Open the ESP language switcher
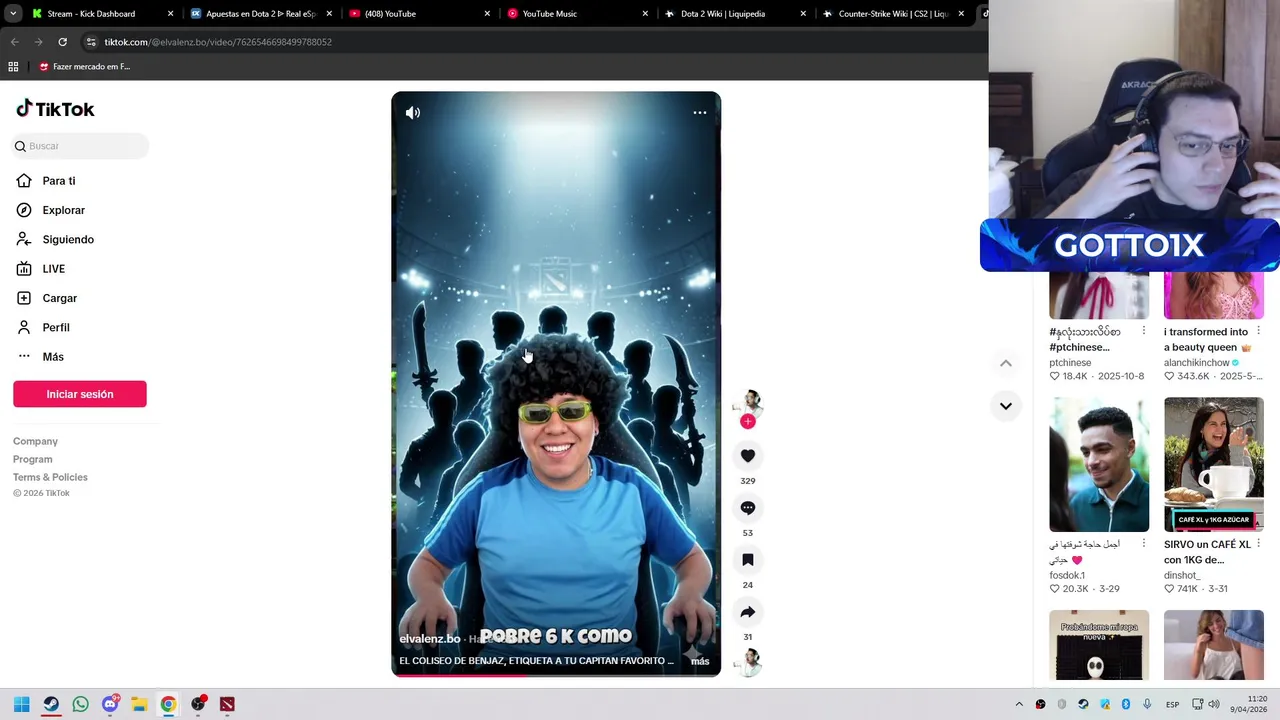Image resolution: width=1280 pixels, height=720 pixels. point(1172,704)
